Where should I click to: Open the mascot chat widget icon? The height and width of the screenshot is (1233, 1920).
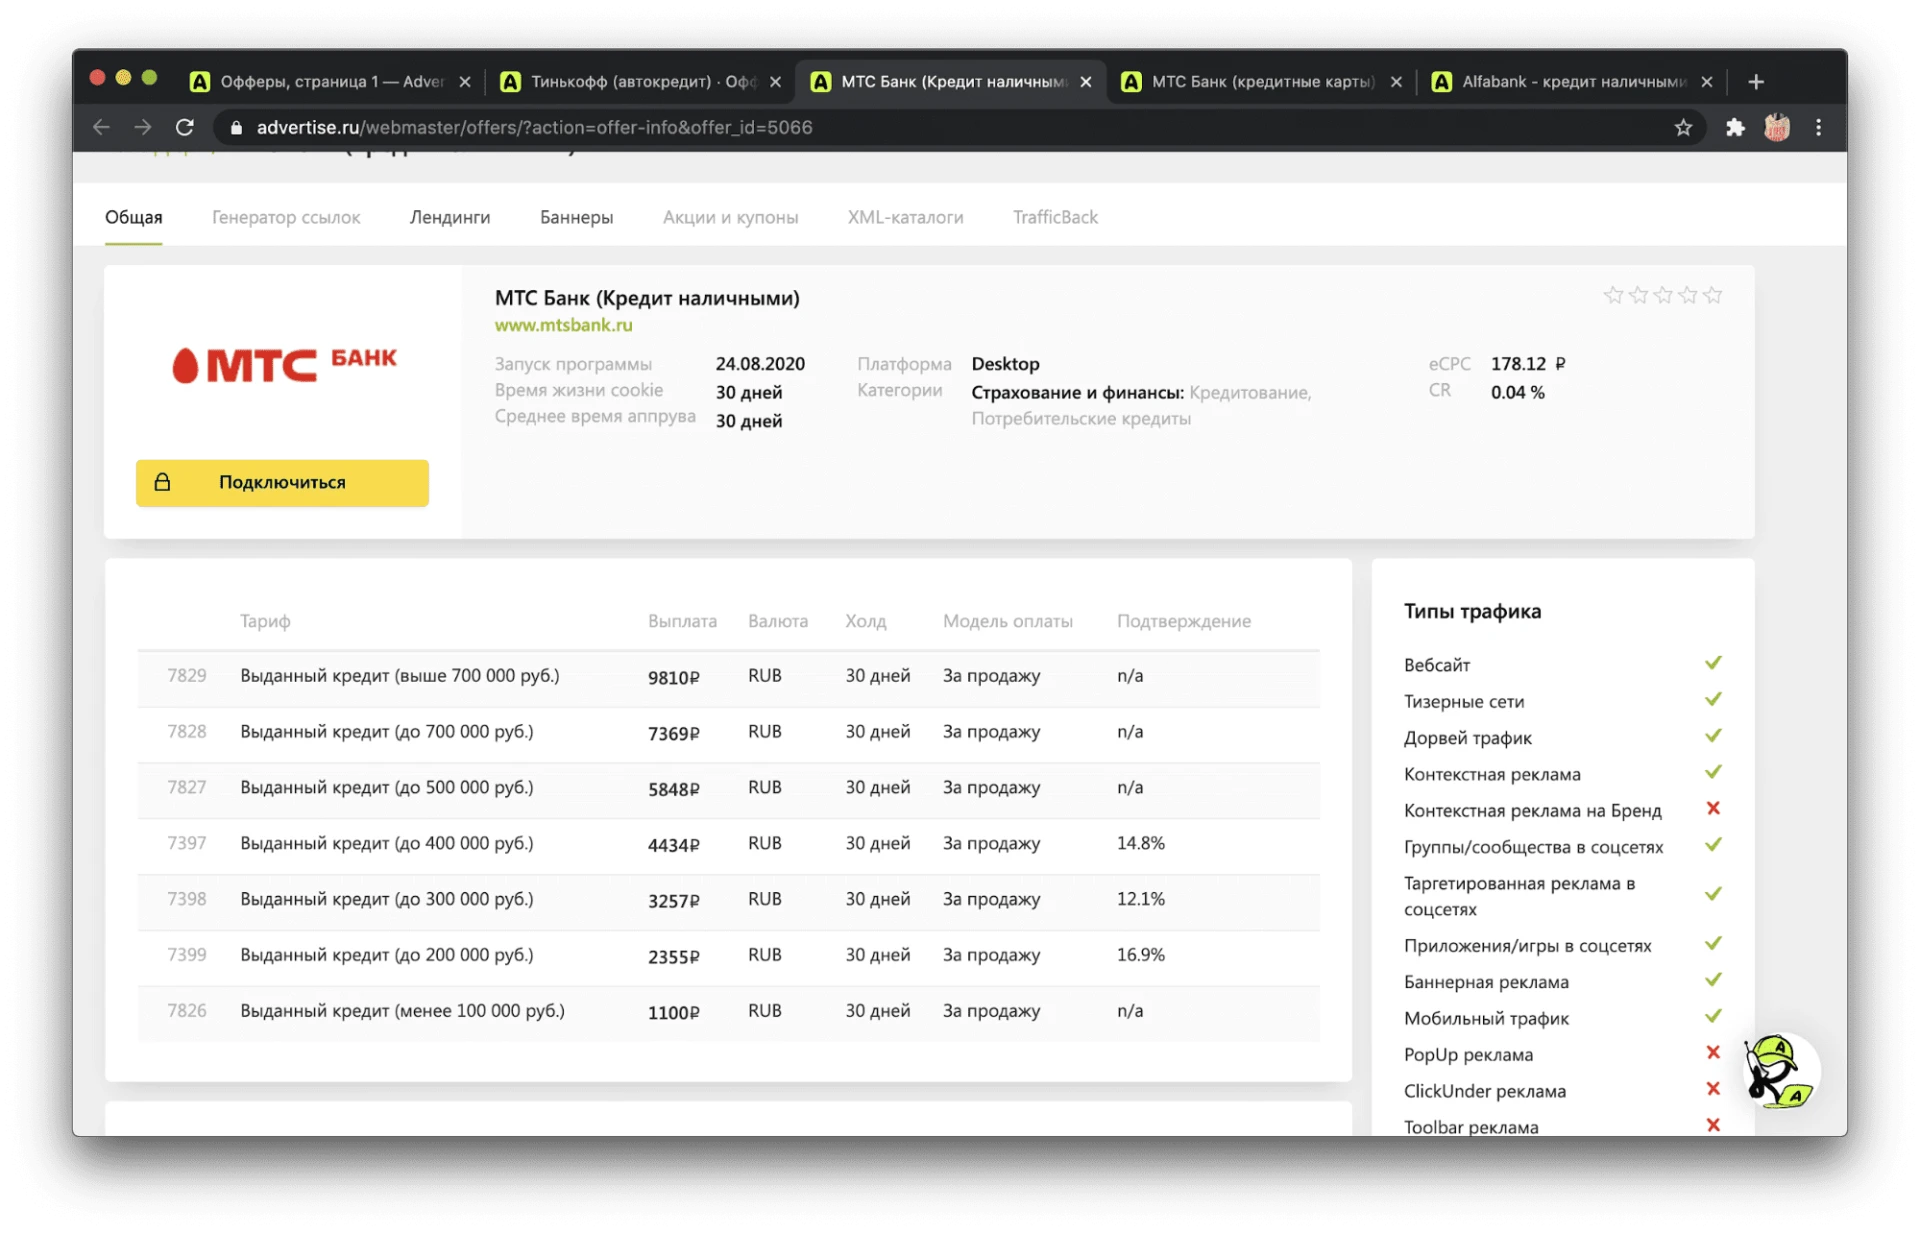1780,1072
